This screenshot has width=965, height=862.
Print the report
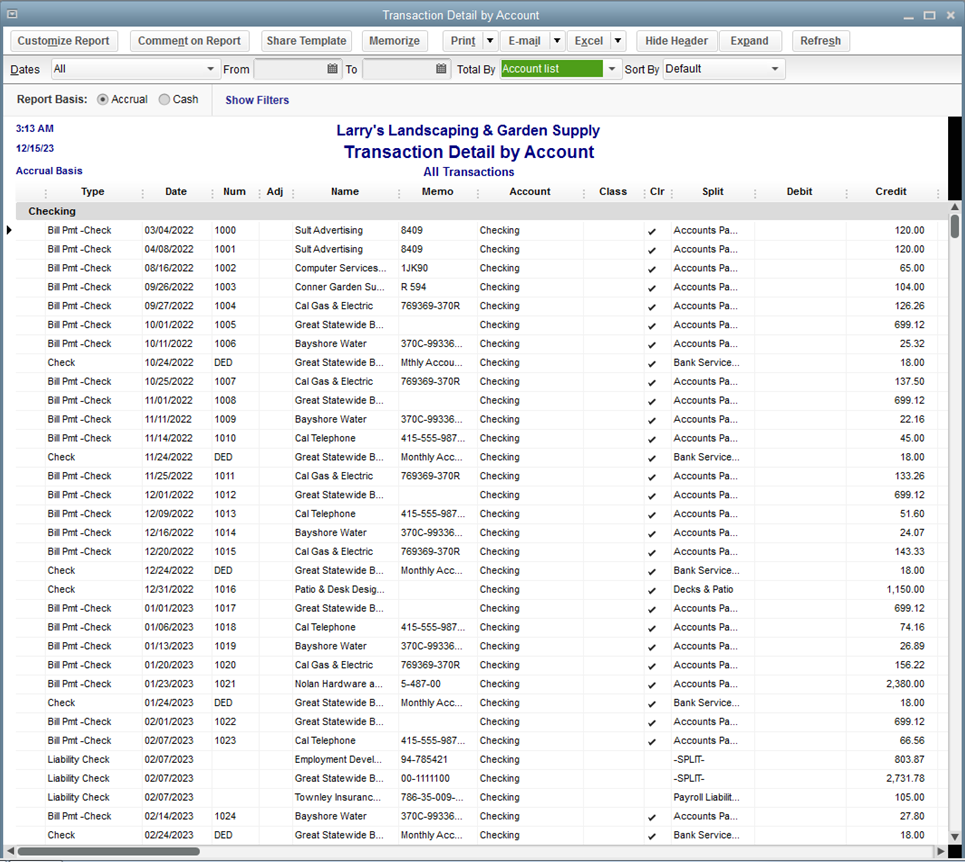pos(463,41)
